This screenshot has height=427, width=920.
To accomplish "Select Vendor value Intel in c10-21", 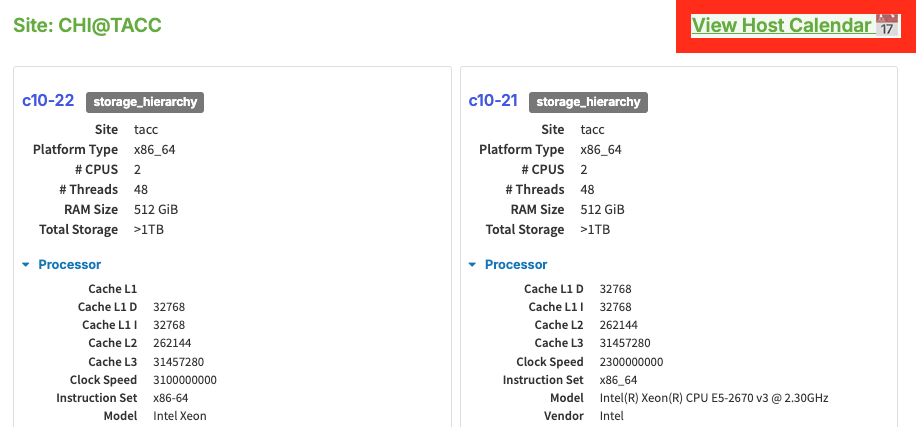I will [611, 416].
